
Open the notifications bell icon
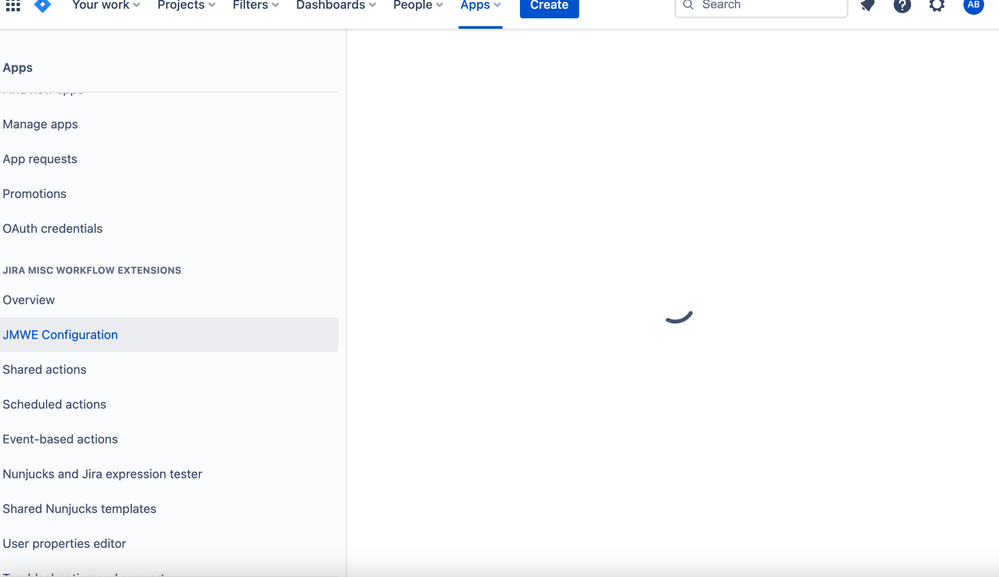(867, 6)
